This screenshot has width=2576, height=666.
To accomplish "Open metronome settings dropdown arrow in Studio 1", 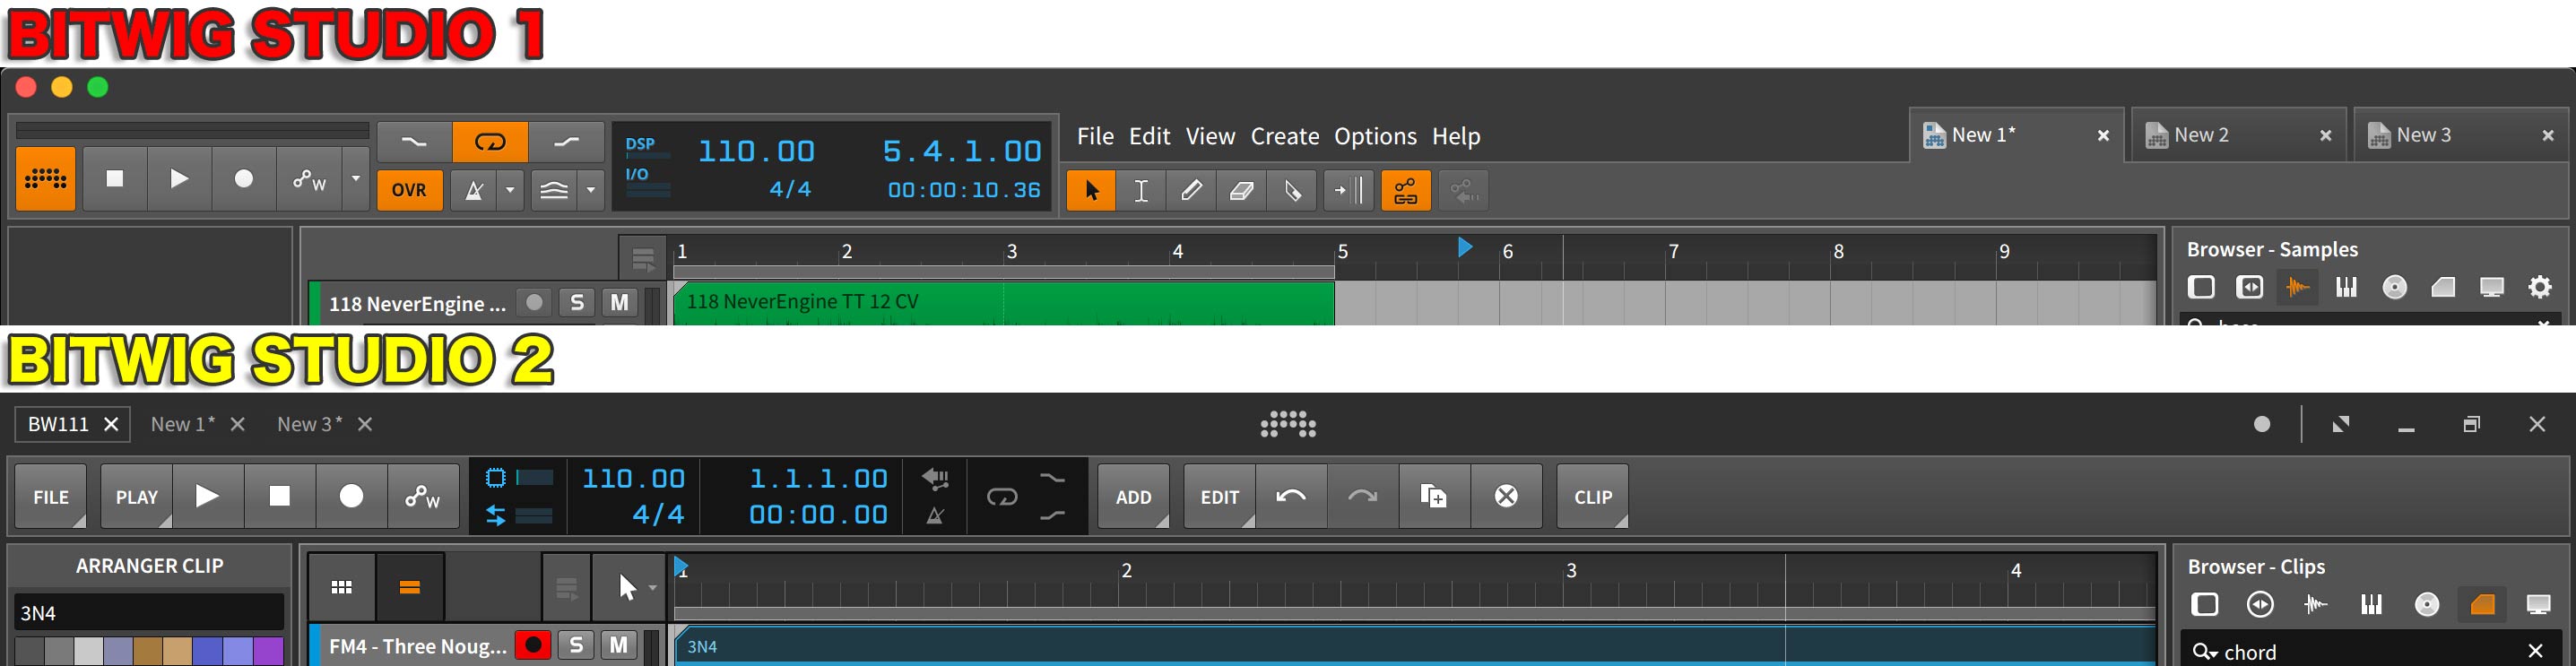I will click(x=510, y=190).
